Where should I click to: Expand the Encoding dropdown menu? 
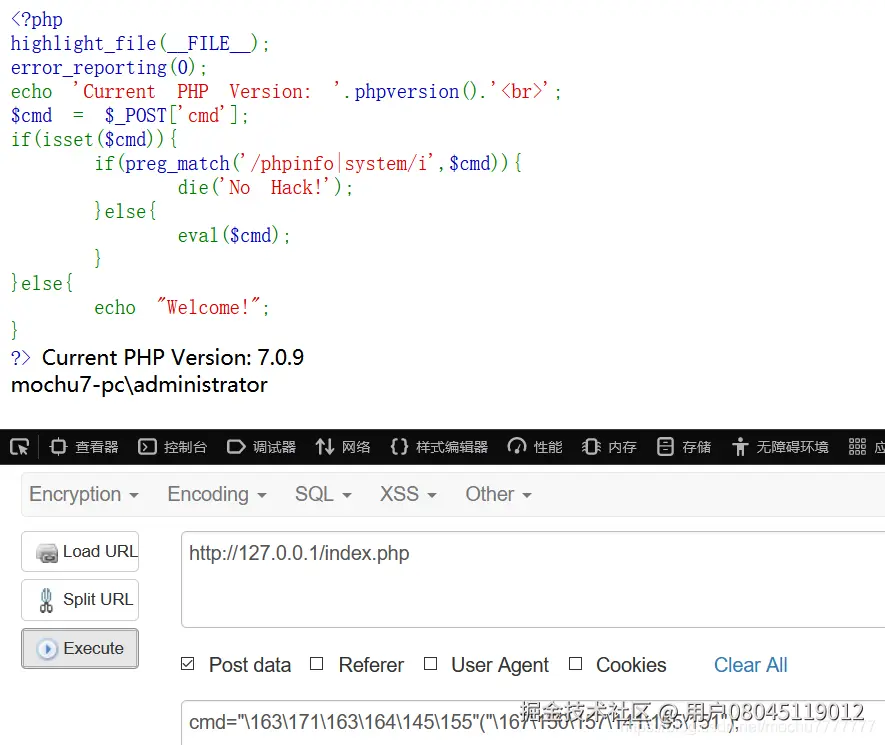217,494
